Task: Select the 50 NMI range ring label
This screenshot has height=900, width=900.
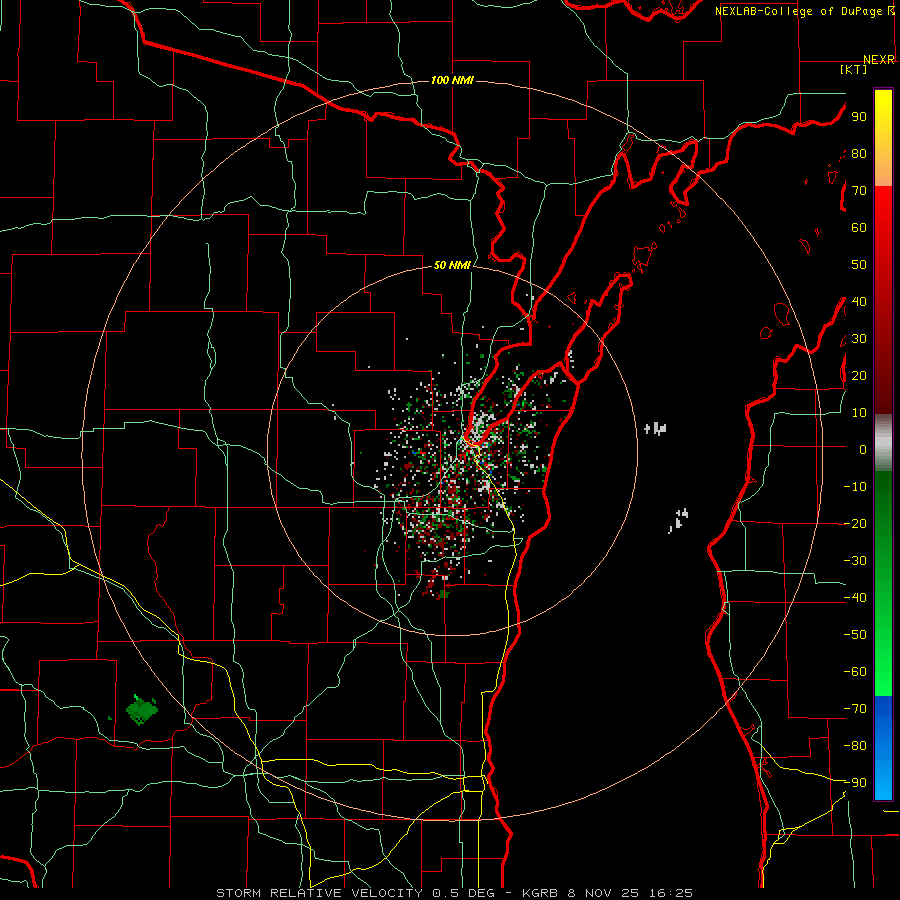Action: tap(452, 265)
